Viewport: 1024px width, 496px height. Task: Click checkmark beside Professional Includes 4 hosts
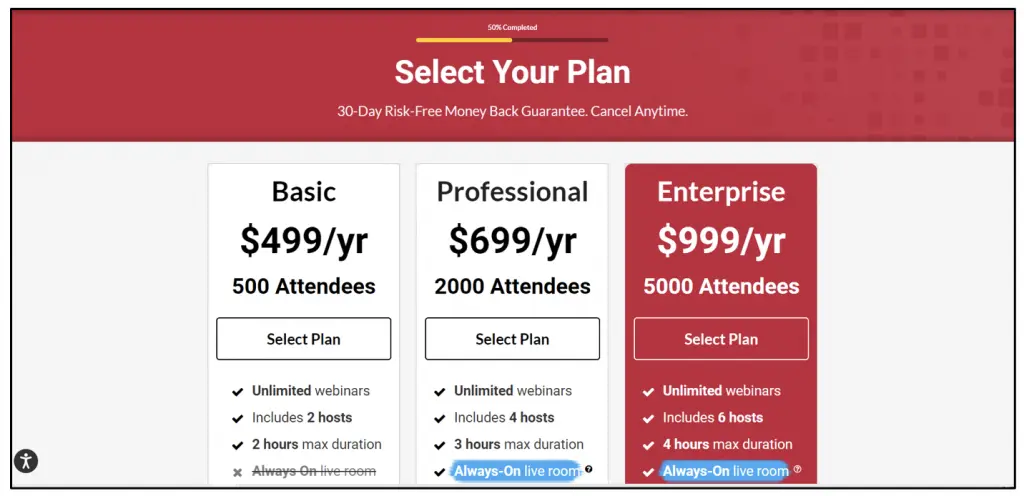pyautogui.click(x=440, y=418)
